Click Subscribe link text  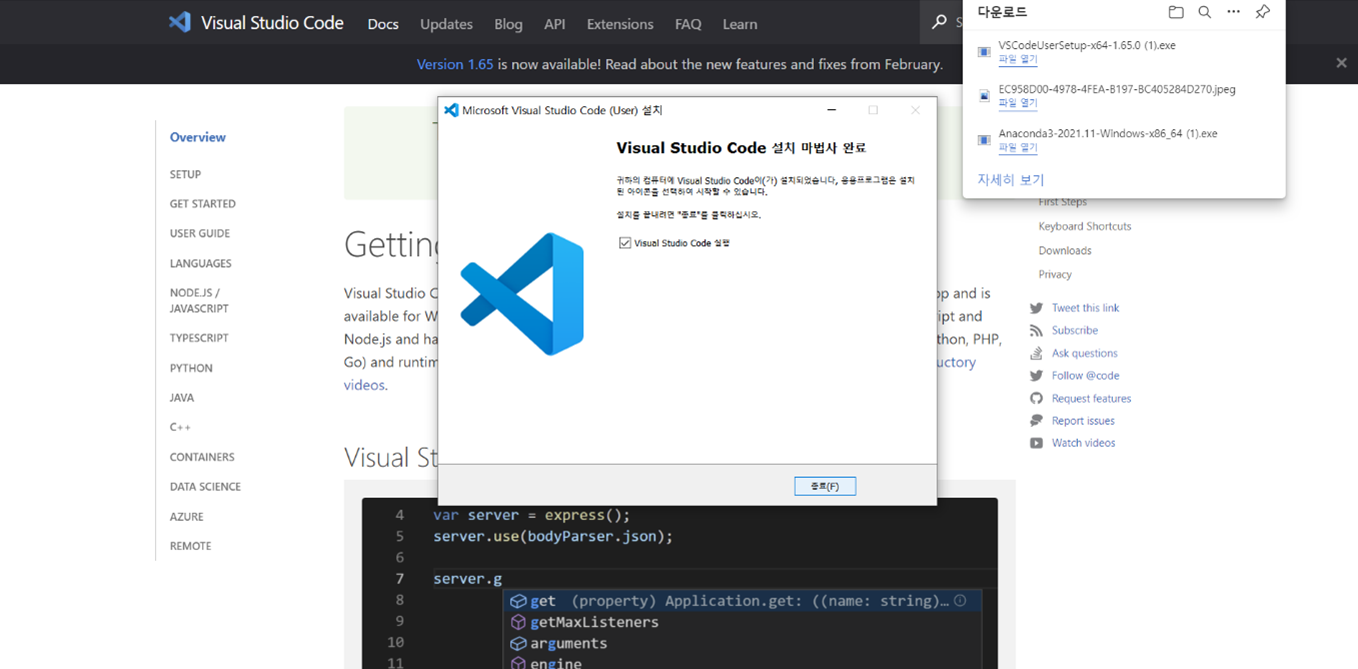pos(1074,330)
